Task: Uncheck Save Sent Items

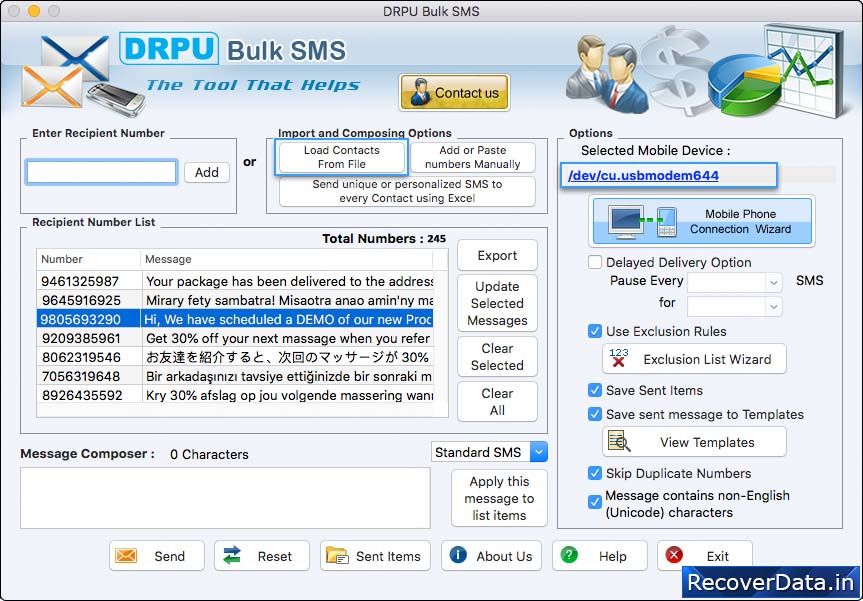Action: click(594, 390)
